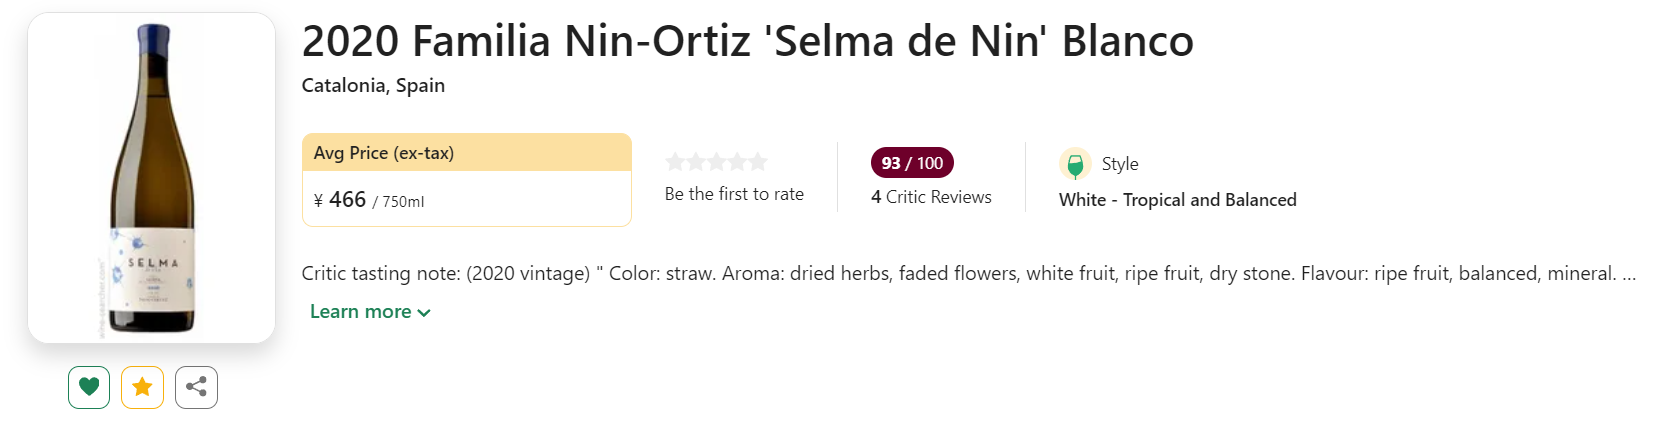Image resolution: width=1661 pixels, height=439 pixels.
Task: Select the third rating star
Action: pos(717,162)
